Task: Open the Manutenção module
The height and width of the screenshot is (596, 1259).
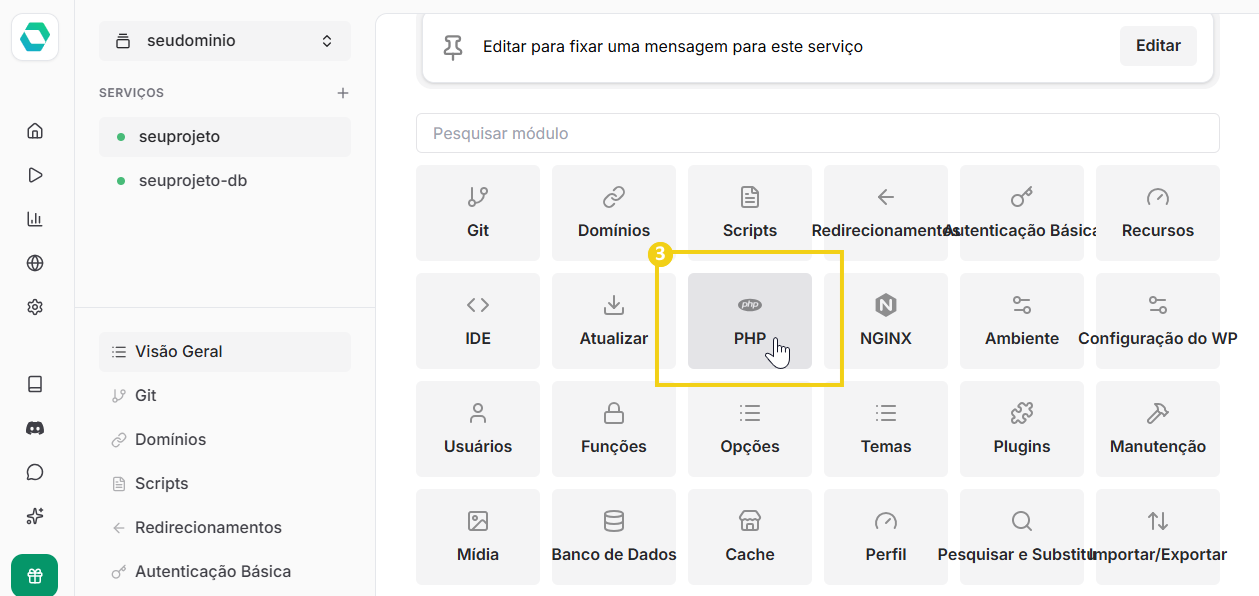Action: pyautogui.click(x=1157, y=428)
